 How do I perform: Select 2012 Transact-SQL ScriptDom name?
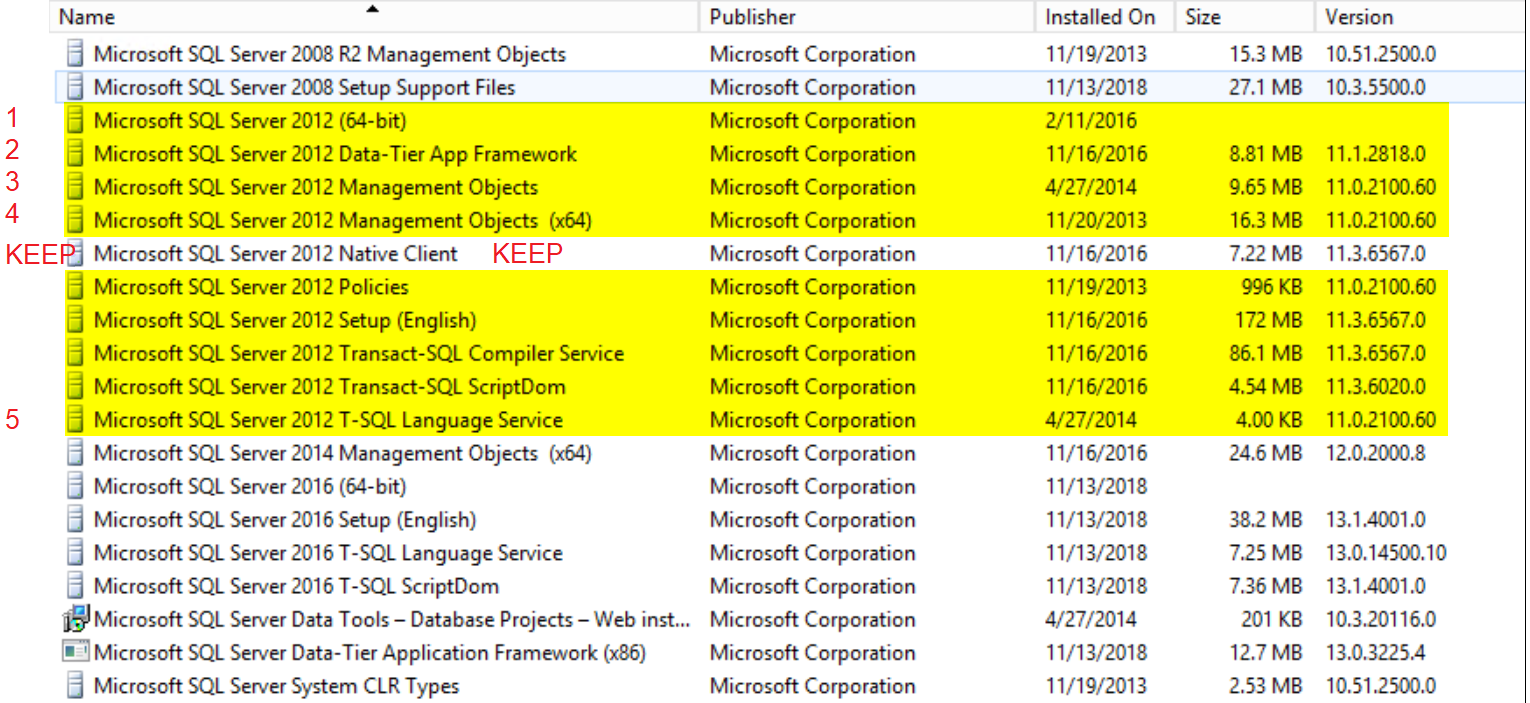(x=330, y=386)
